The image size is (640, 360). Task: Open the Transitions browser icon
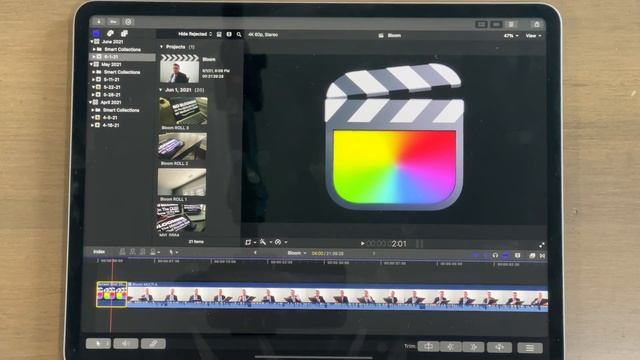point(542,256)
